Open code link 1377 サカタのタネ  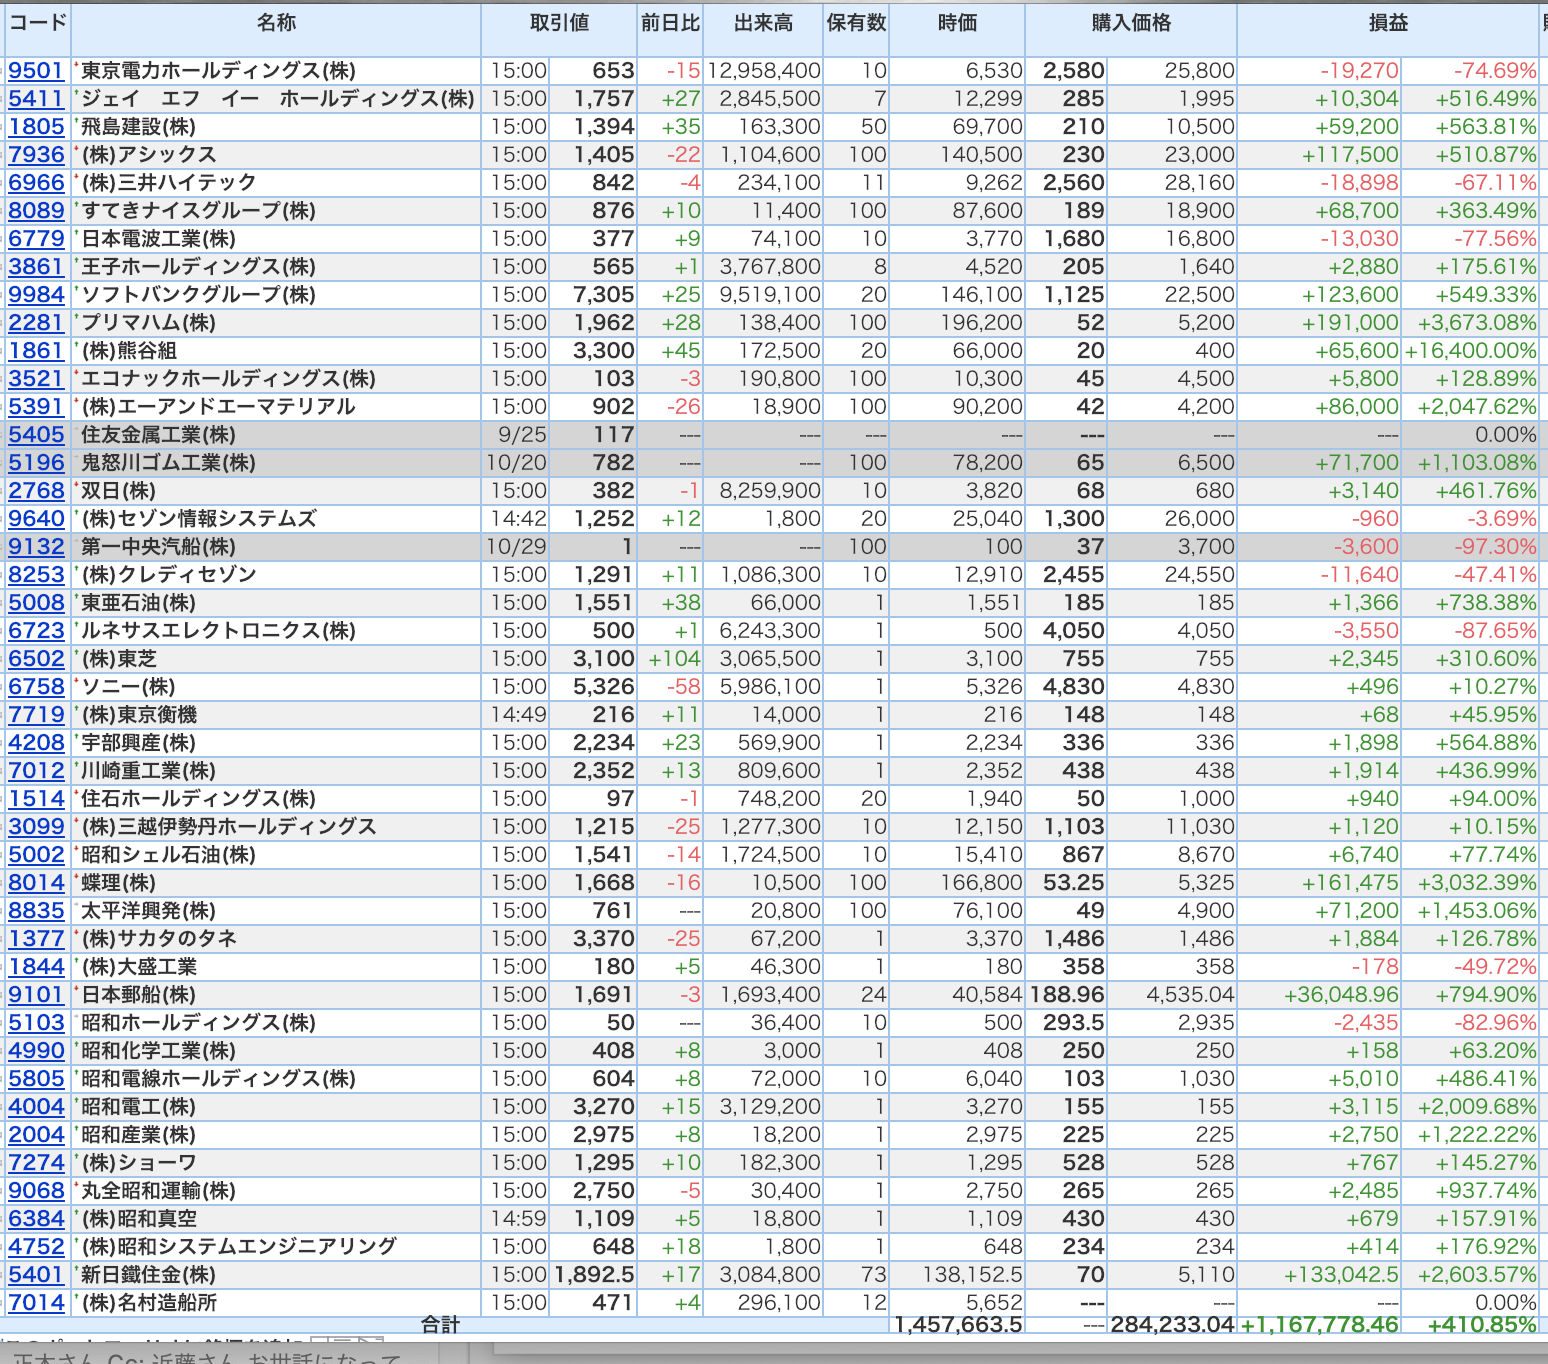(36, 939)
